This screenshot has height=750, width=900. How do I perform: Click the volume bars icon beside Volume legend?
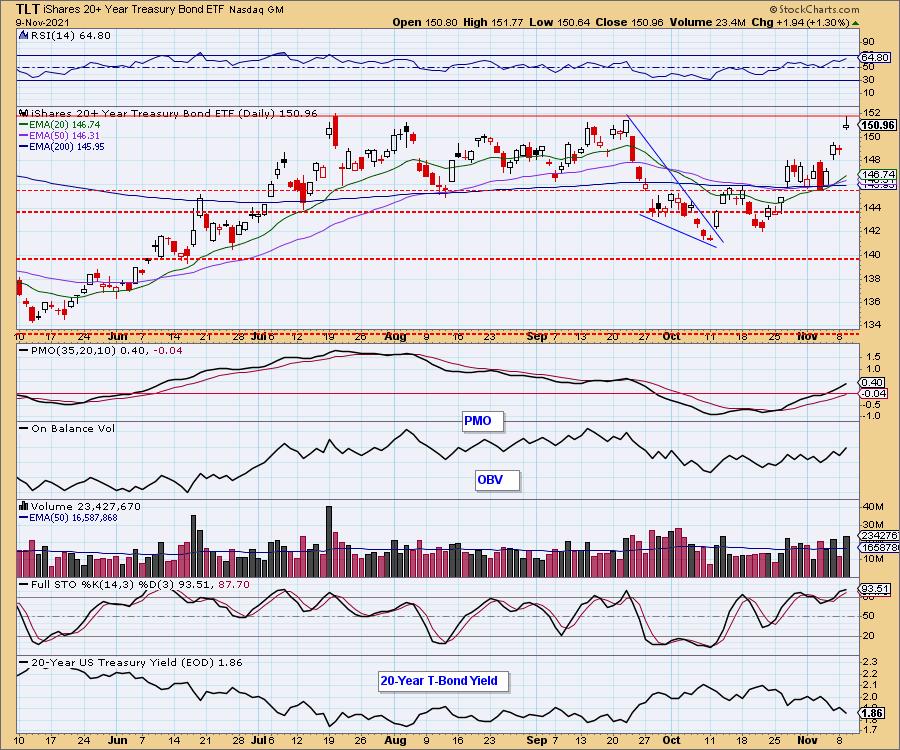click(x=24, y=506)
